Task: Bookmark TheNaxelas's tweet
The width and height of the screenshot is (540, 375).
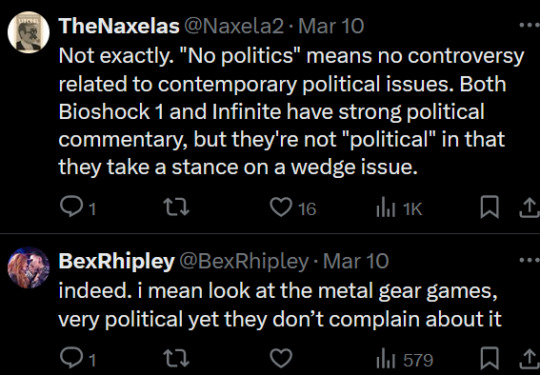Action: pyautogui.click(x=489, y=208)
